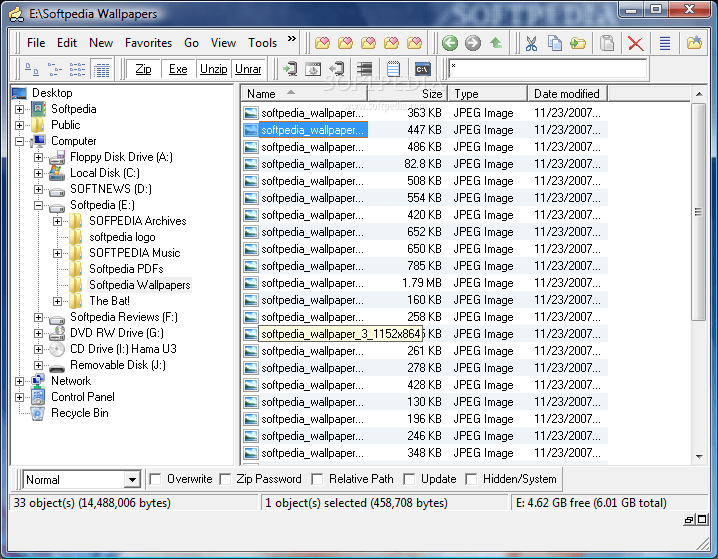Switch to details view

[101, 69]
